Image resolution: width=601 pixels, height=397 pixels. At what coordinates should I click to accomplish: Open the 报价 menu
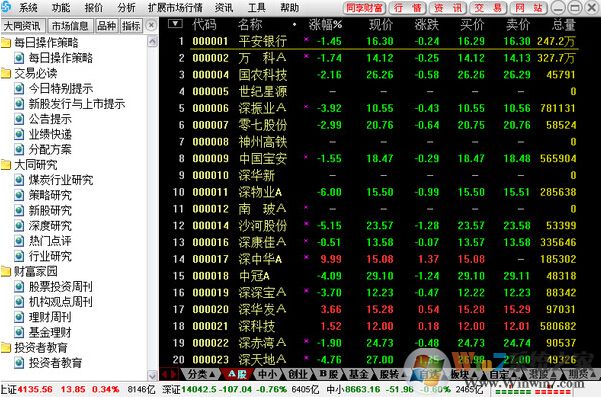(x=94, y=8)
